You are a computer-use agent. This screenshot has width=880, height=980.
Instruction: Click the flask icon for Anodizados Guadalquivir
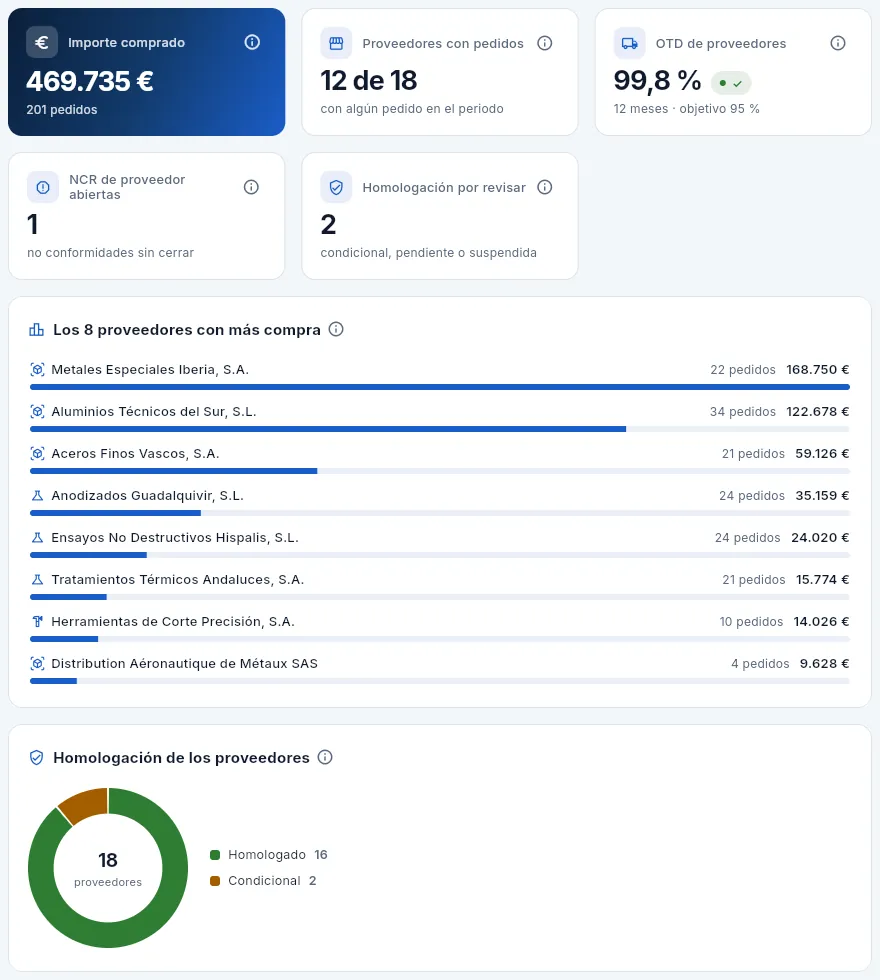pos(38,496)
